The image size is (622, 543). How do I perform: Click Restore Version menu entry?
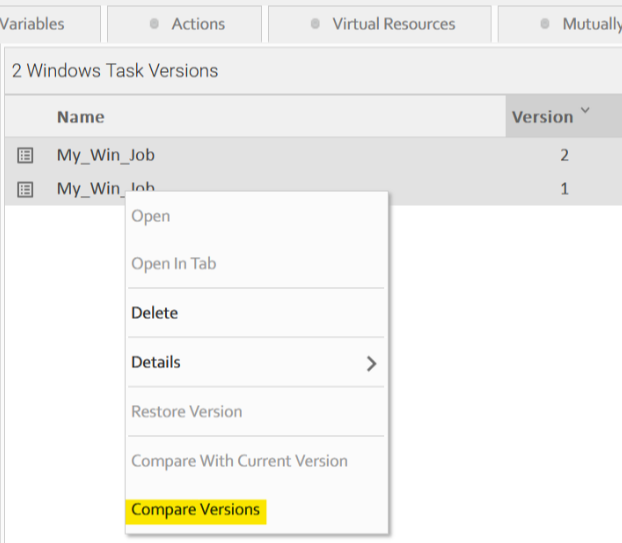[187, 411]
